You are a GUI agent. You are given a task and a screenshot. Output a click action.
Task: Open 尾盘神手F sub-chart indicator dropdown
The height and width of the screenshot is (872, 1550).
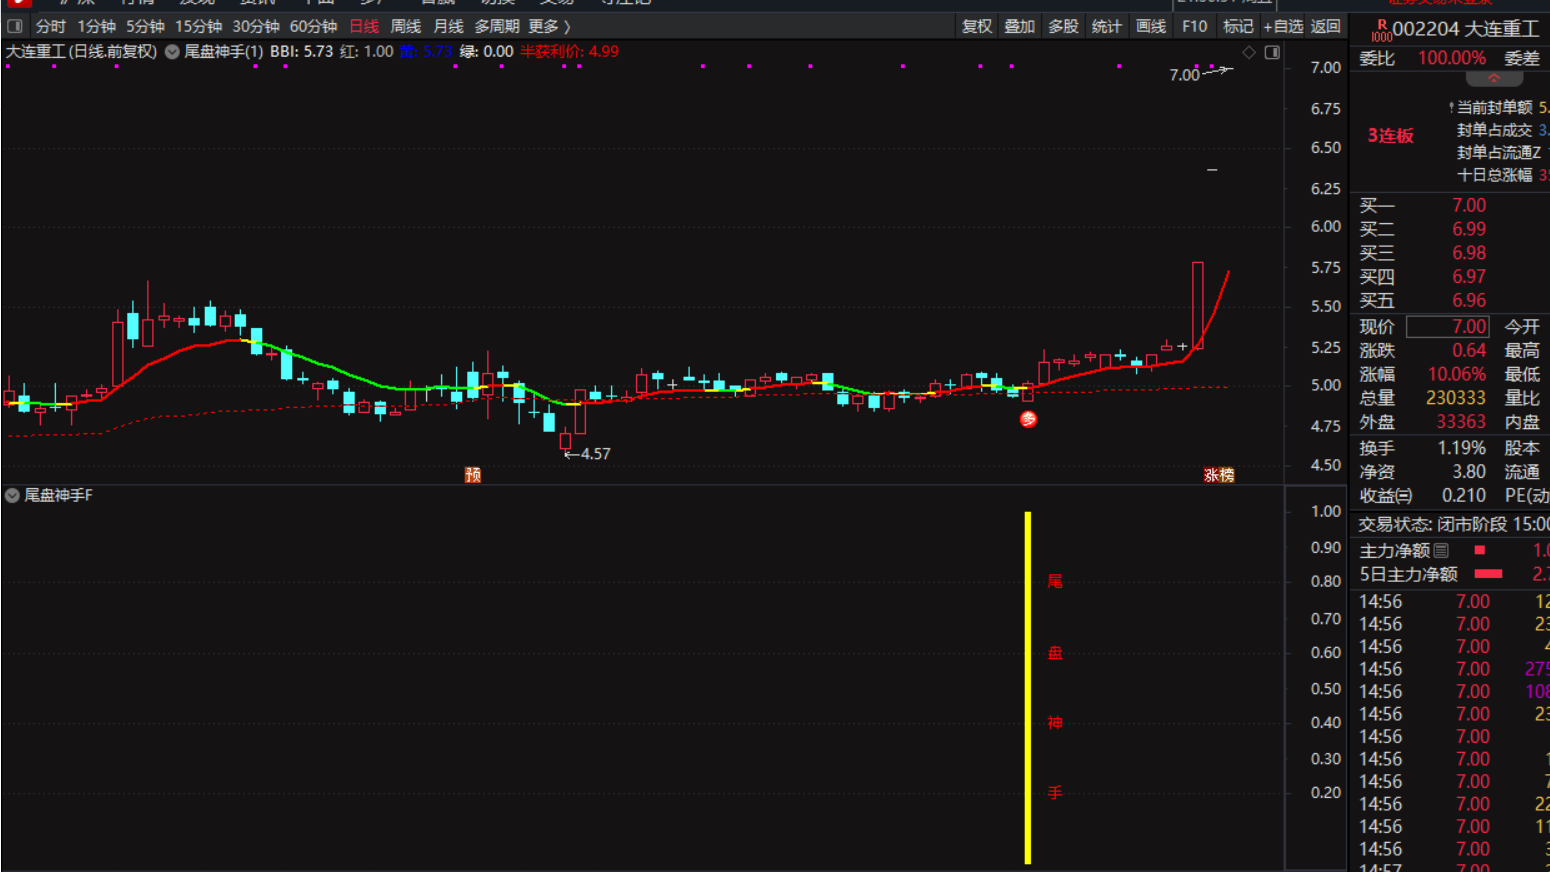(x=12, y=495)
